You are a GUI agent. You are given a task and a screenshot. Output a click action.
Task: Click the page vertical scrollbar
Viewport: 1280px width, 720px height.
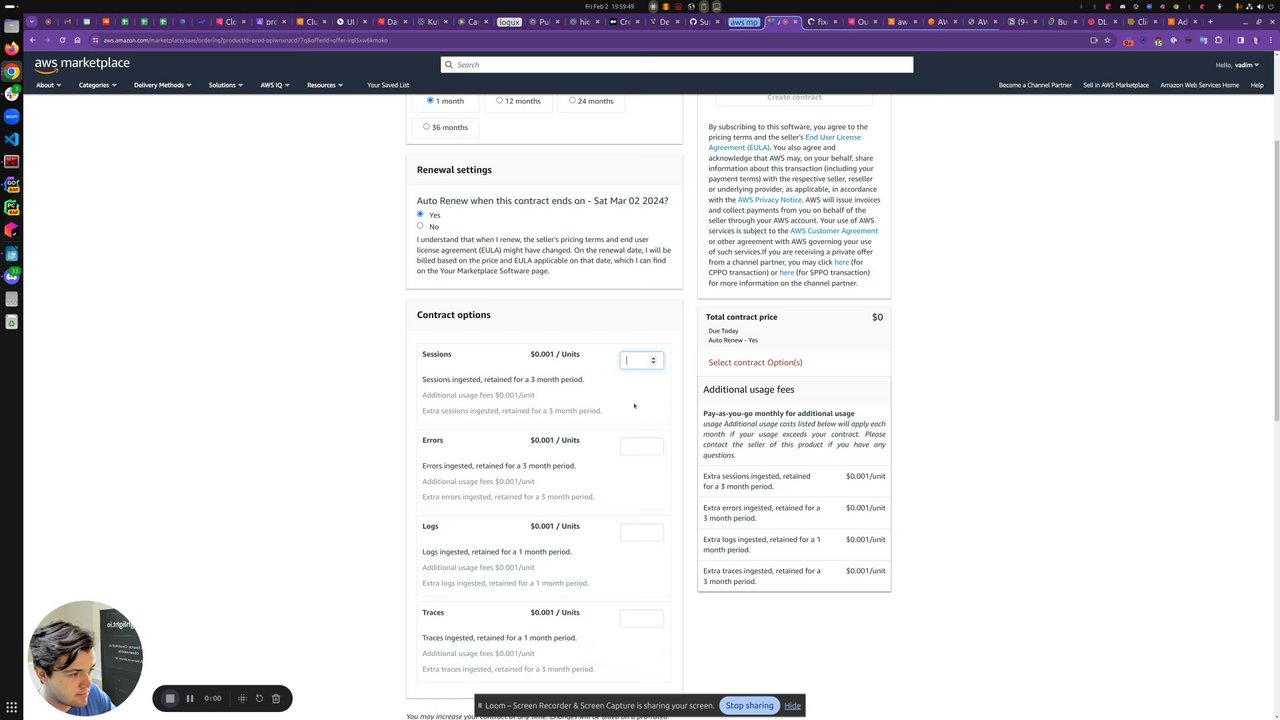[1275, 280]
